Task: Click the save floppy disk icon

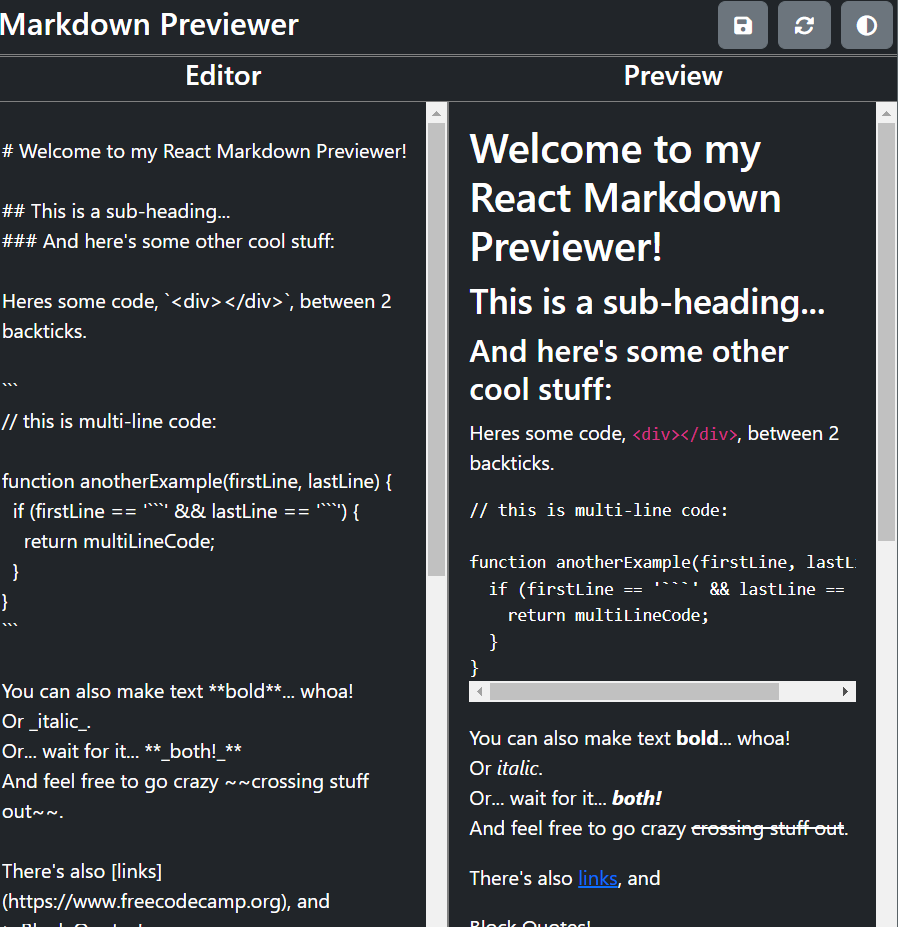Action: tap(743, 26)
